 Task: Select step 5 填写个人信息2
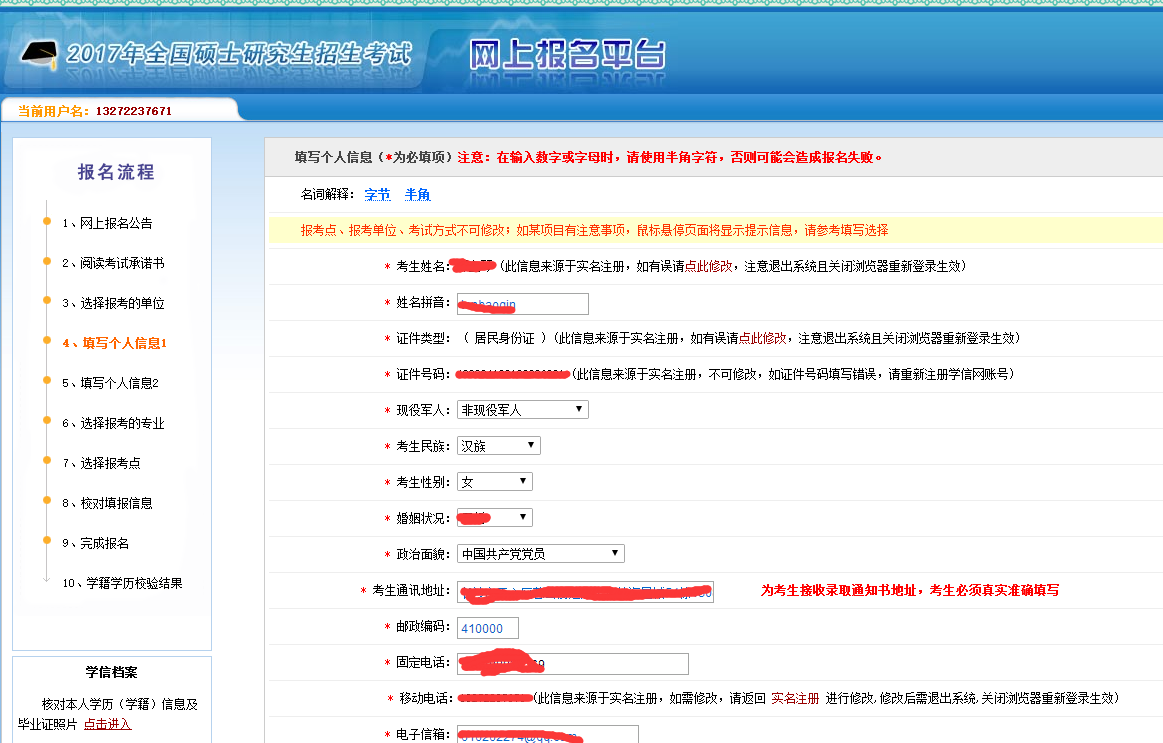(110, 383)
